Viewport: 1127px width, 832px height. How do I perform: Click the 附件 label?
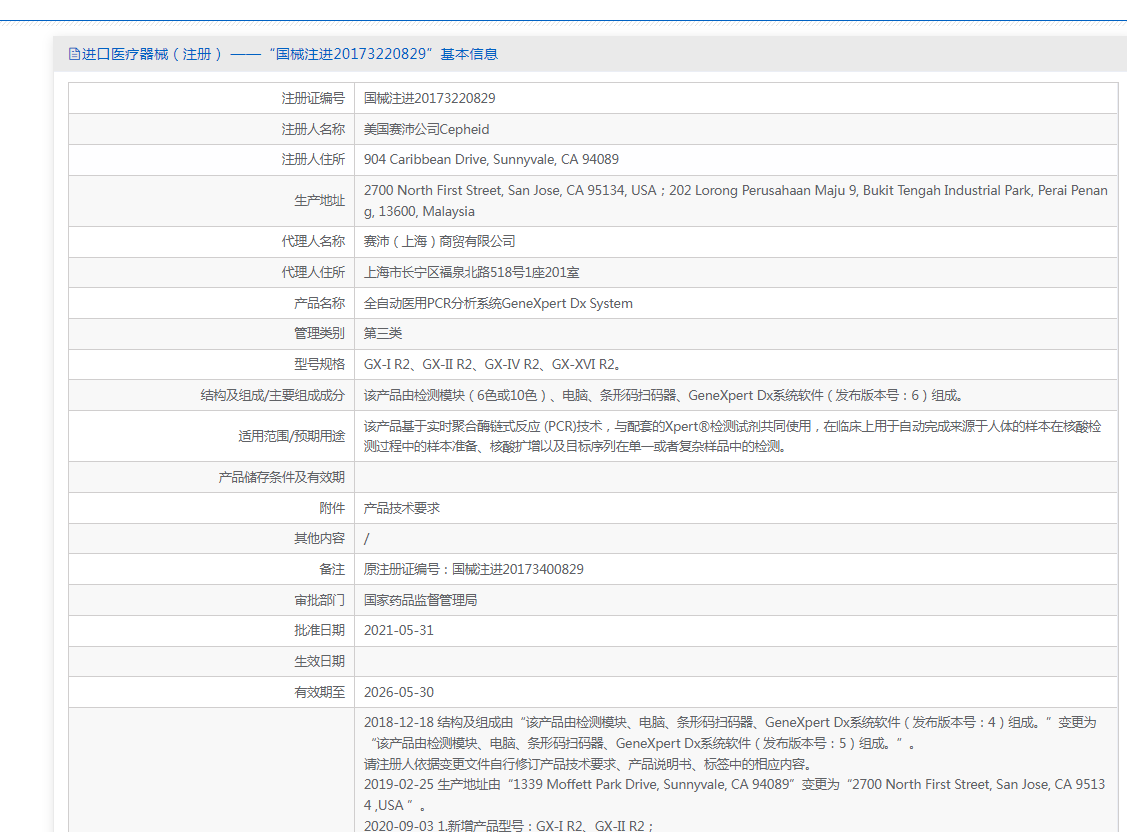point(332,508)
